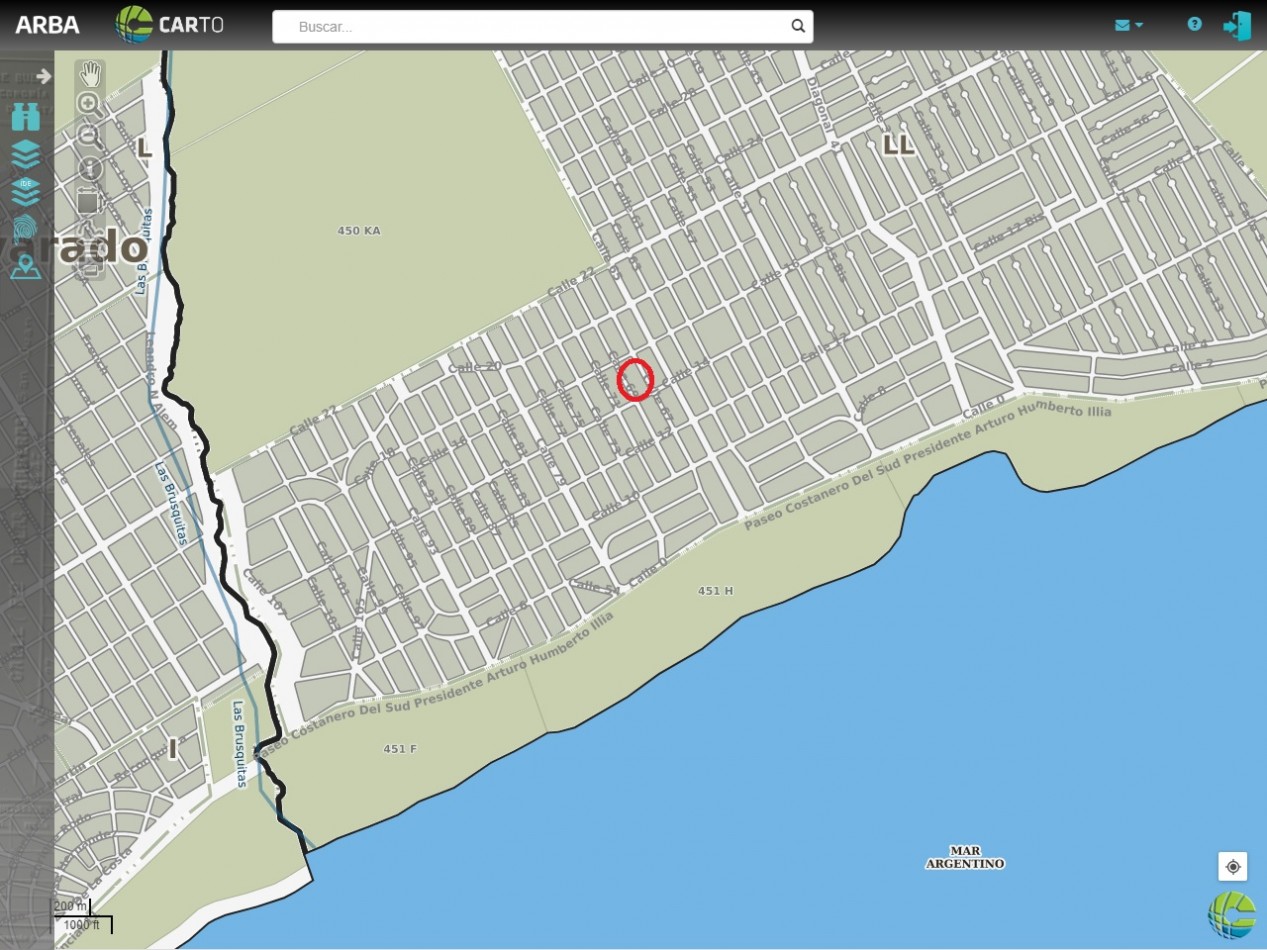Viewport: 1267px width, 950px height.
Task: Open the binoculars search panel
Action: tap(26, 117)
